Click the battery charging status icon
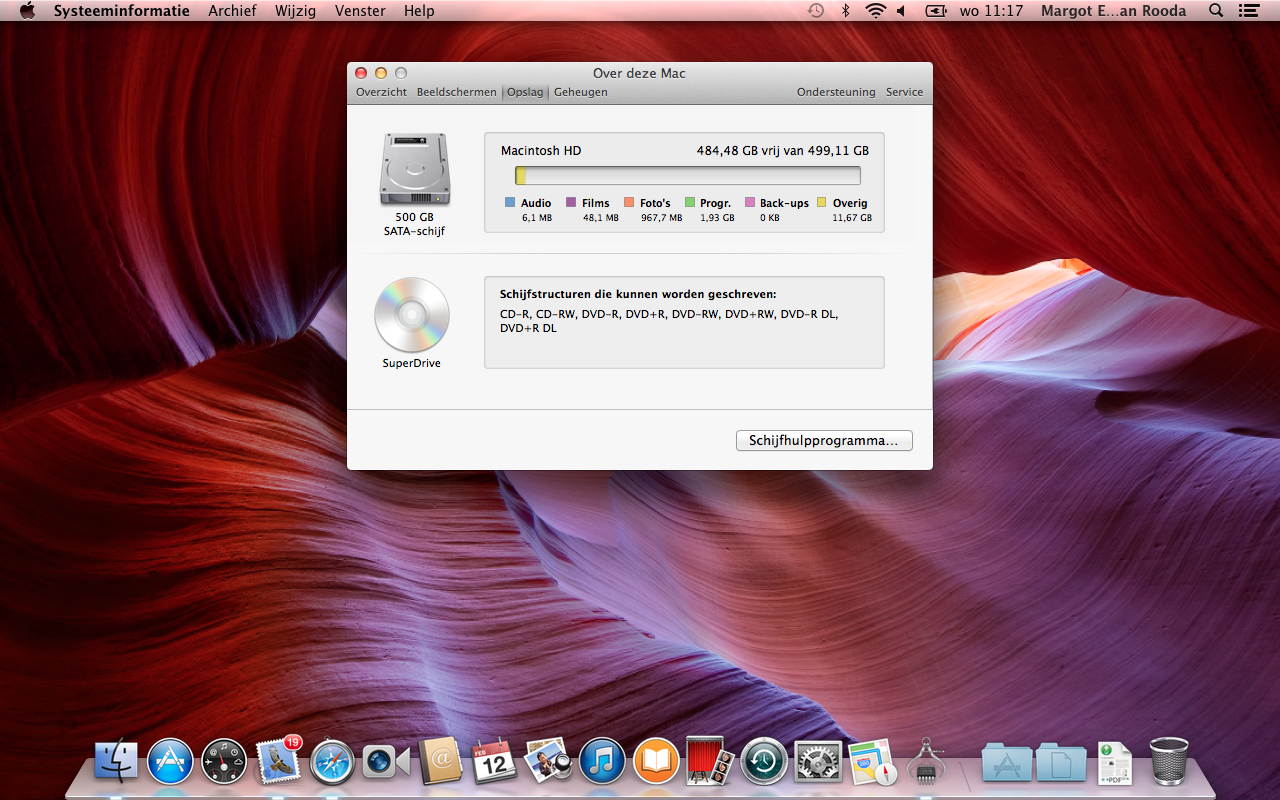This screenshot has width=1280, height=800. click(936, 11)
